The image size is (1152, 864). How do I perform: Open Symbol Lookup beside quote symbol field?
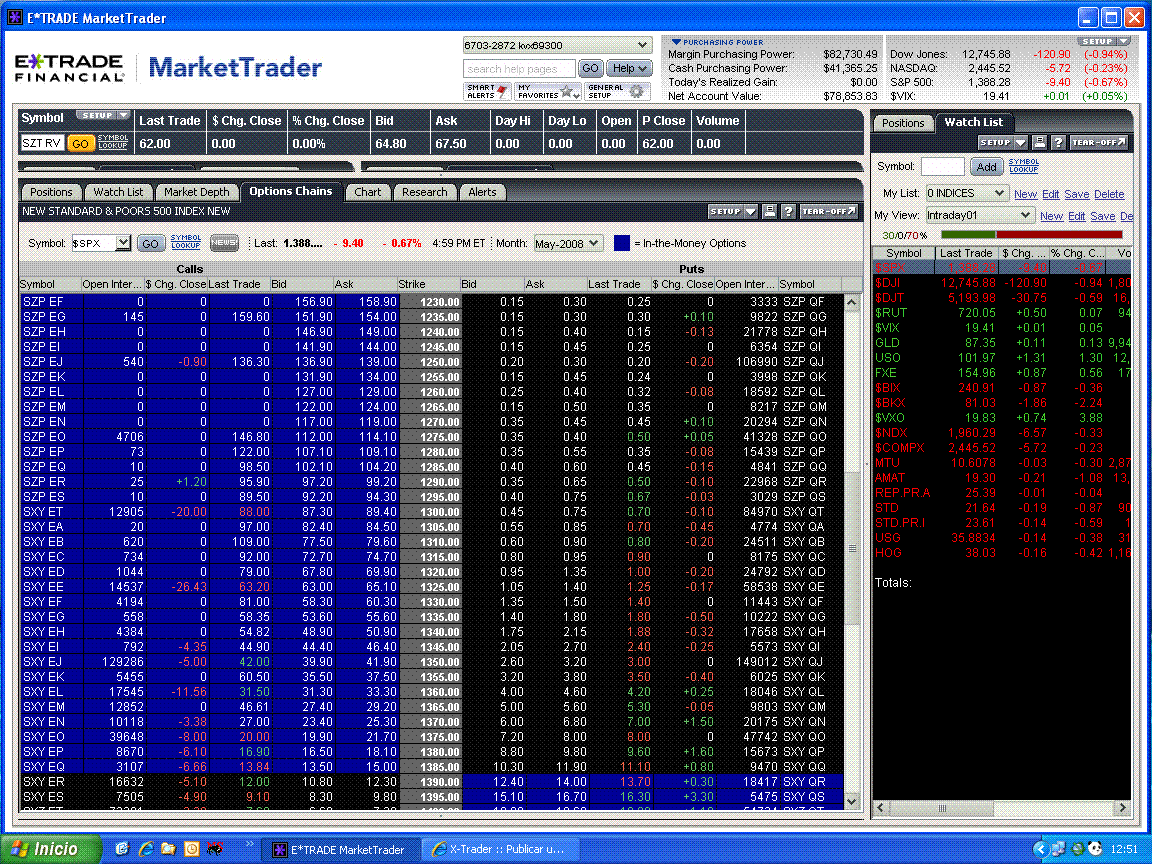click(x=112, y=142)
